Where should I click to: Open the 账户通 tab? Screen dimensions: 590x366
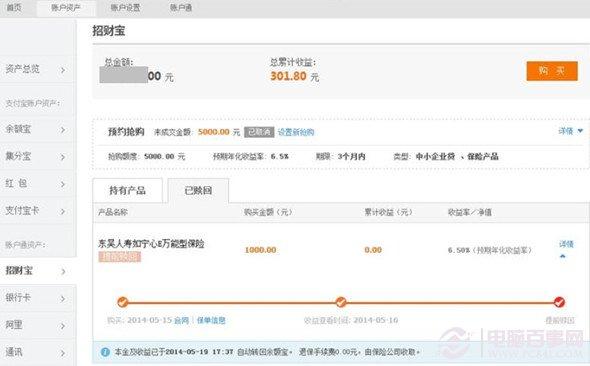pos(181,8)
